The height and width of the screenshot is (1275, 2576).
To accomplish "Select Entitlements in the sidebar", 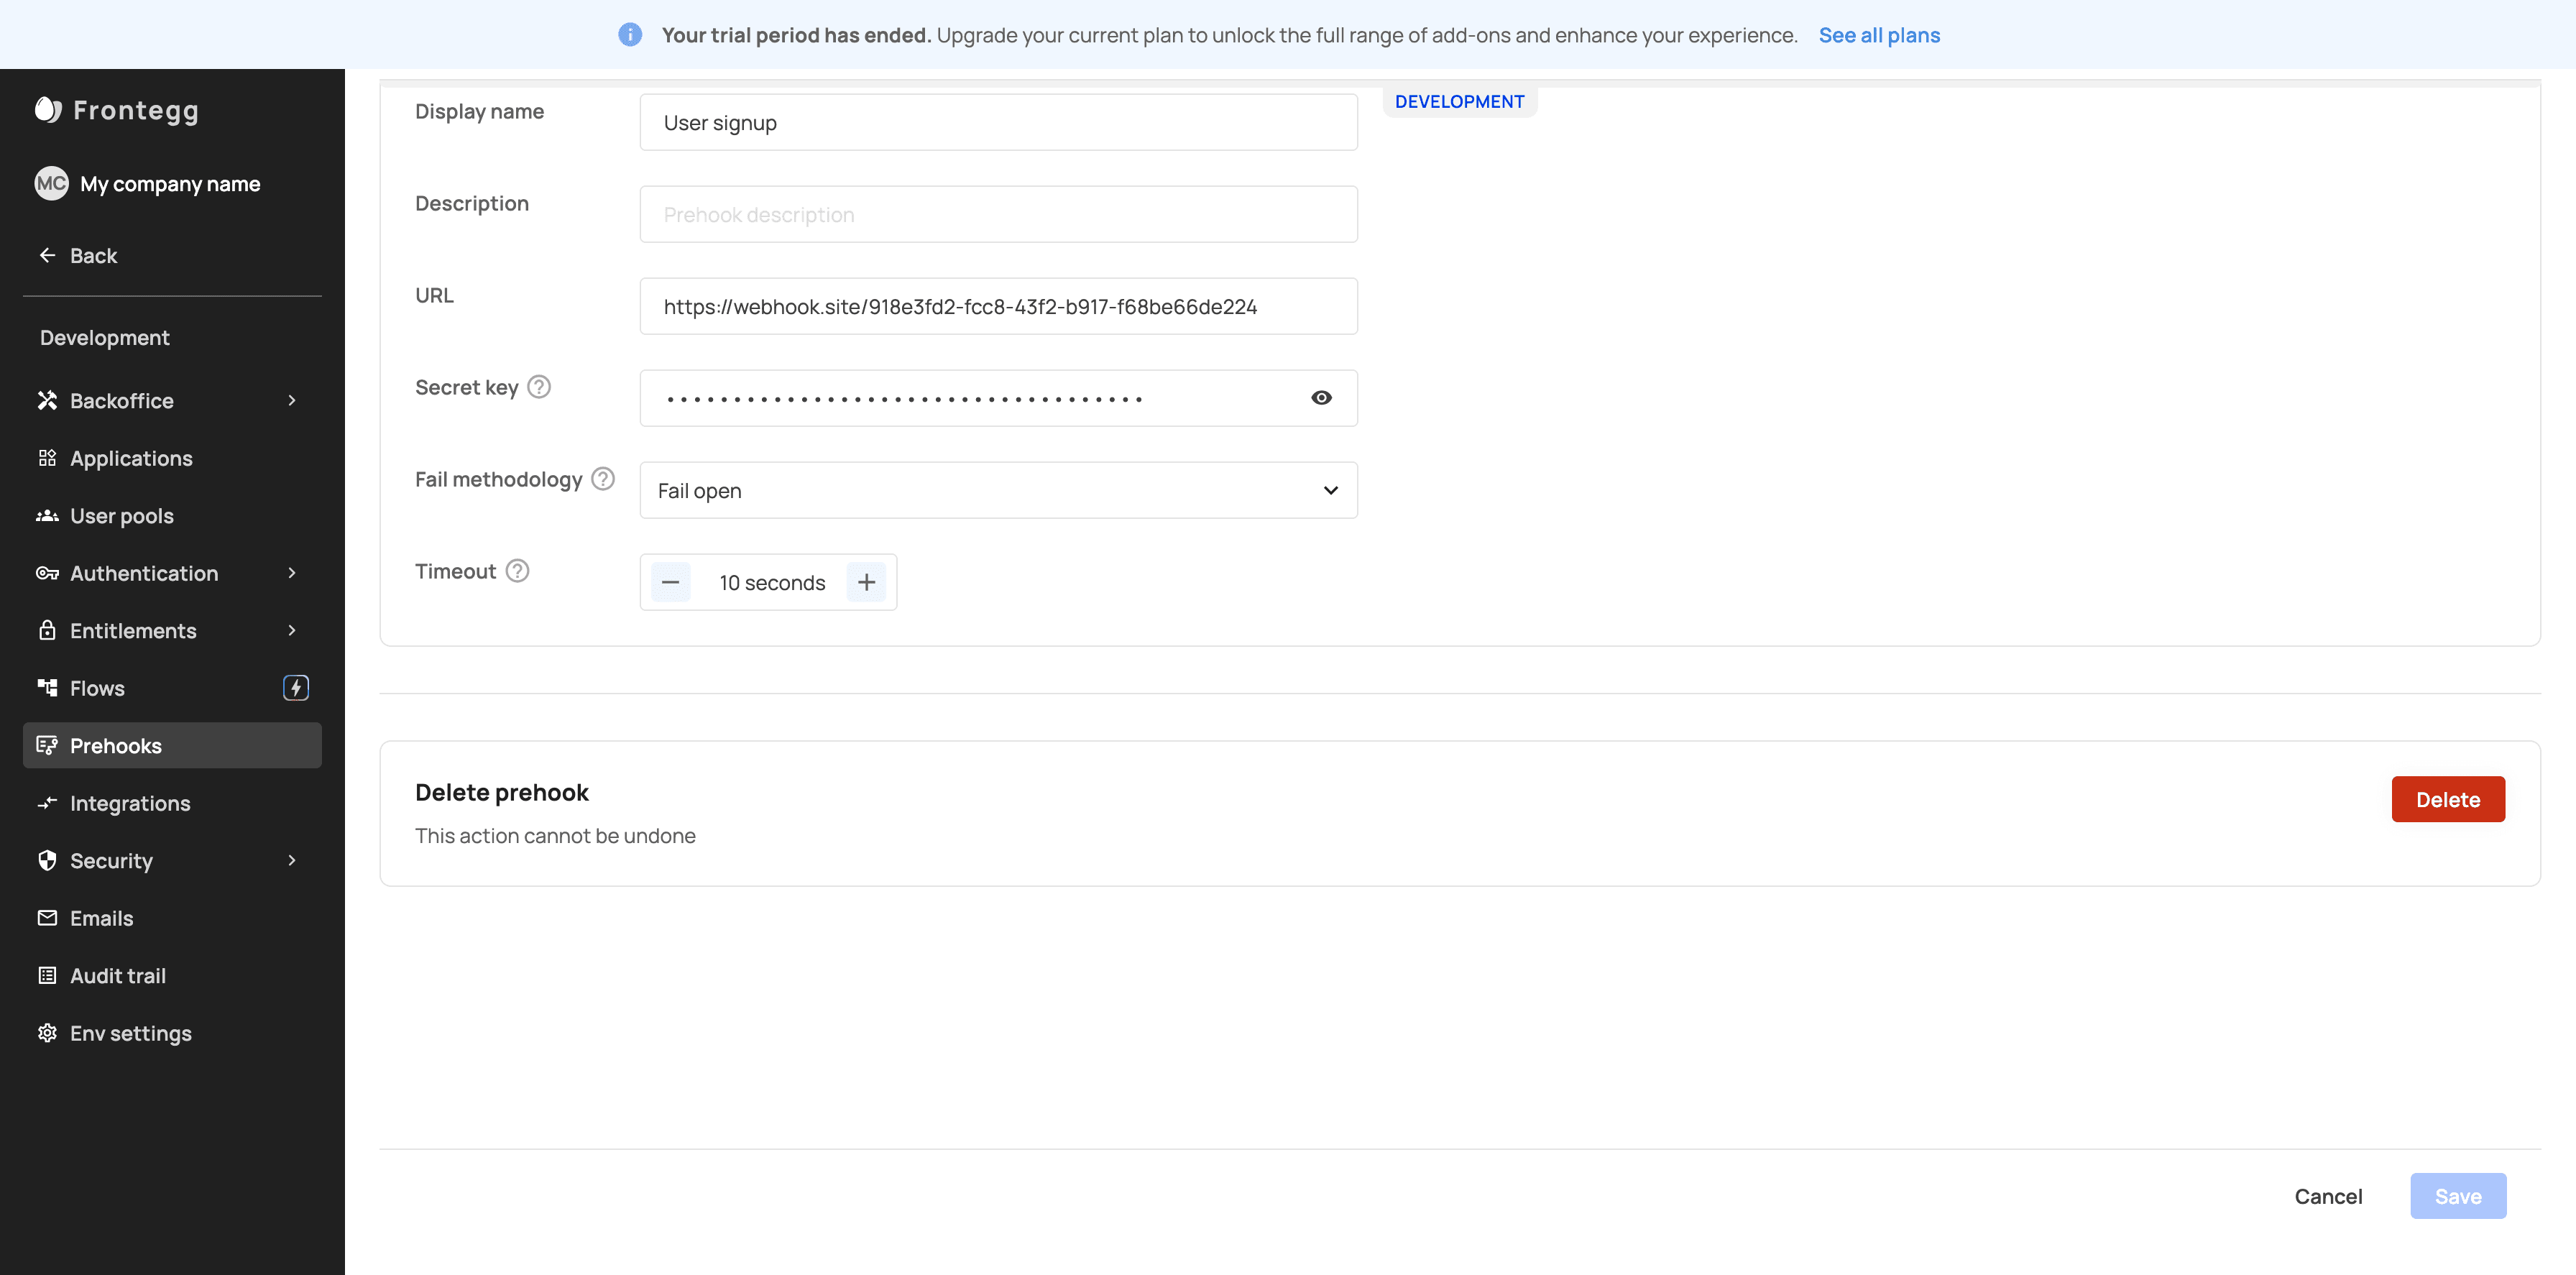I will pos(172,630).
